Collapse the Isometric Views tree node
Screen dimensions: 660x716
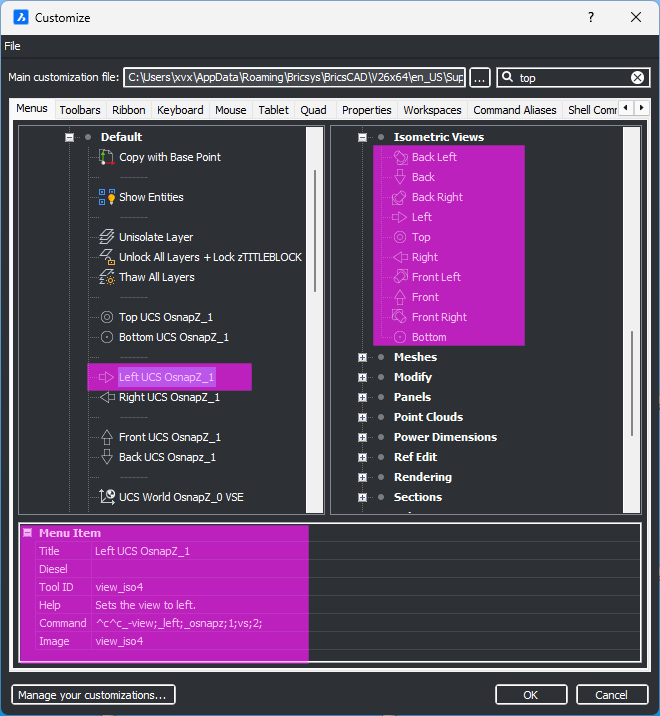(363, 137)
